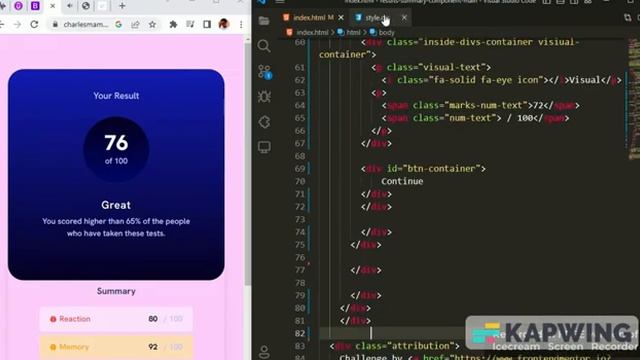640x360 pixels.
Task: Switch to the index.html editor tab
Action: click(313, 18)
